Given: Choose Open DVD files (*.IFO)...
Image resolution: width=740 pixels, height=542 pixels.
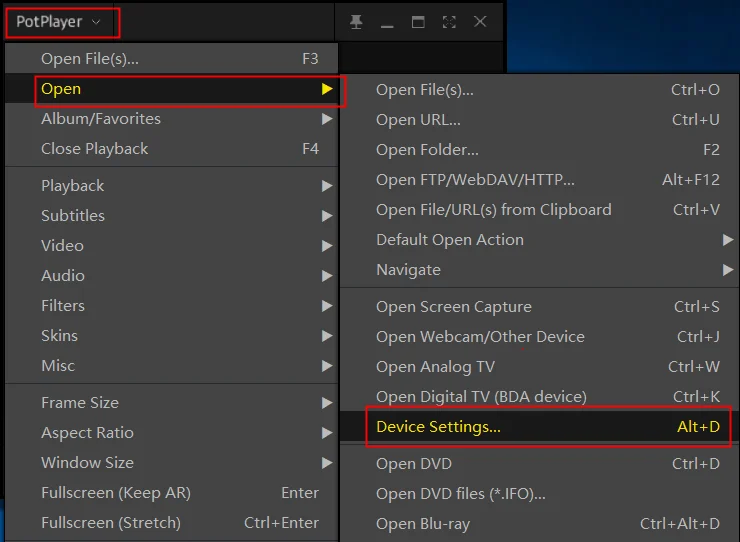Looking at the screenshot, I should coord(539,494).
